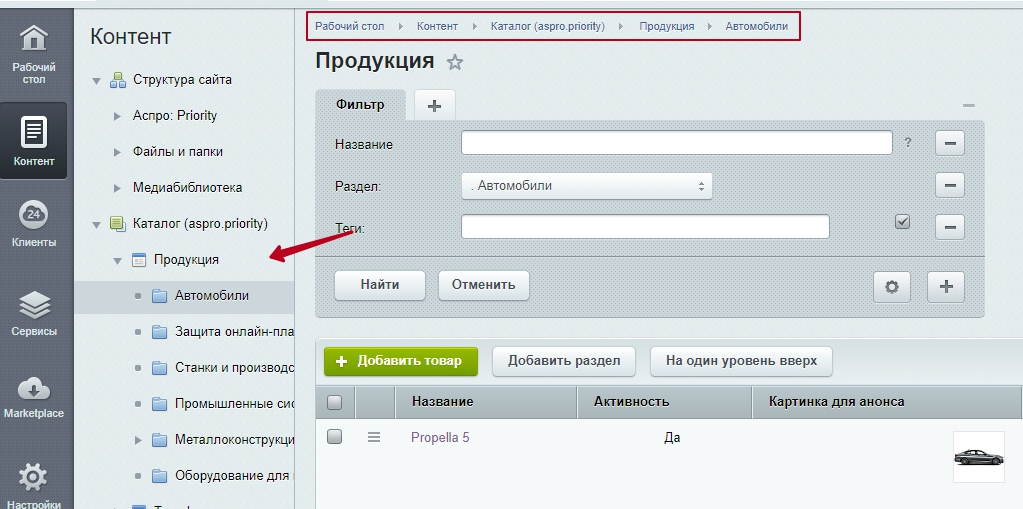Open the Propella 5 car thumbnail
Image resolution: width=1023 pixels, height=509 pixels.
coord(979,457)
